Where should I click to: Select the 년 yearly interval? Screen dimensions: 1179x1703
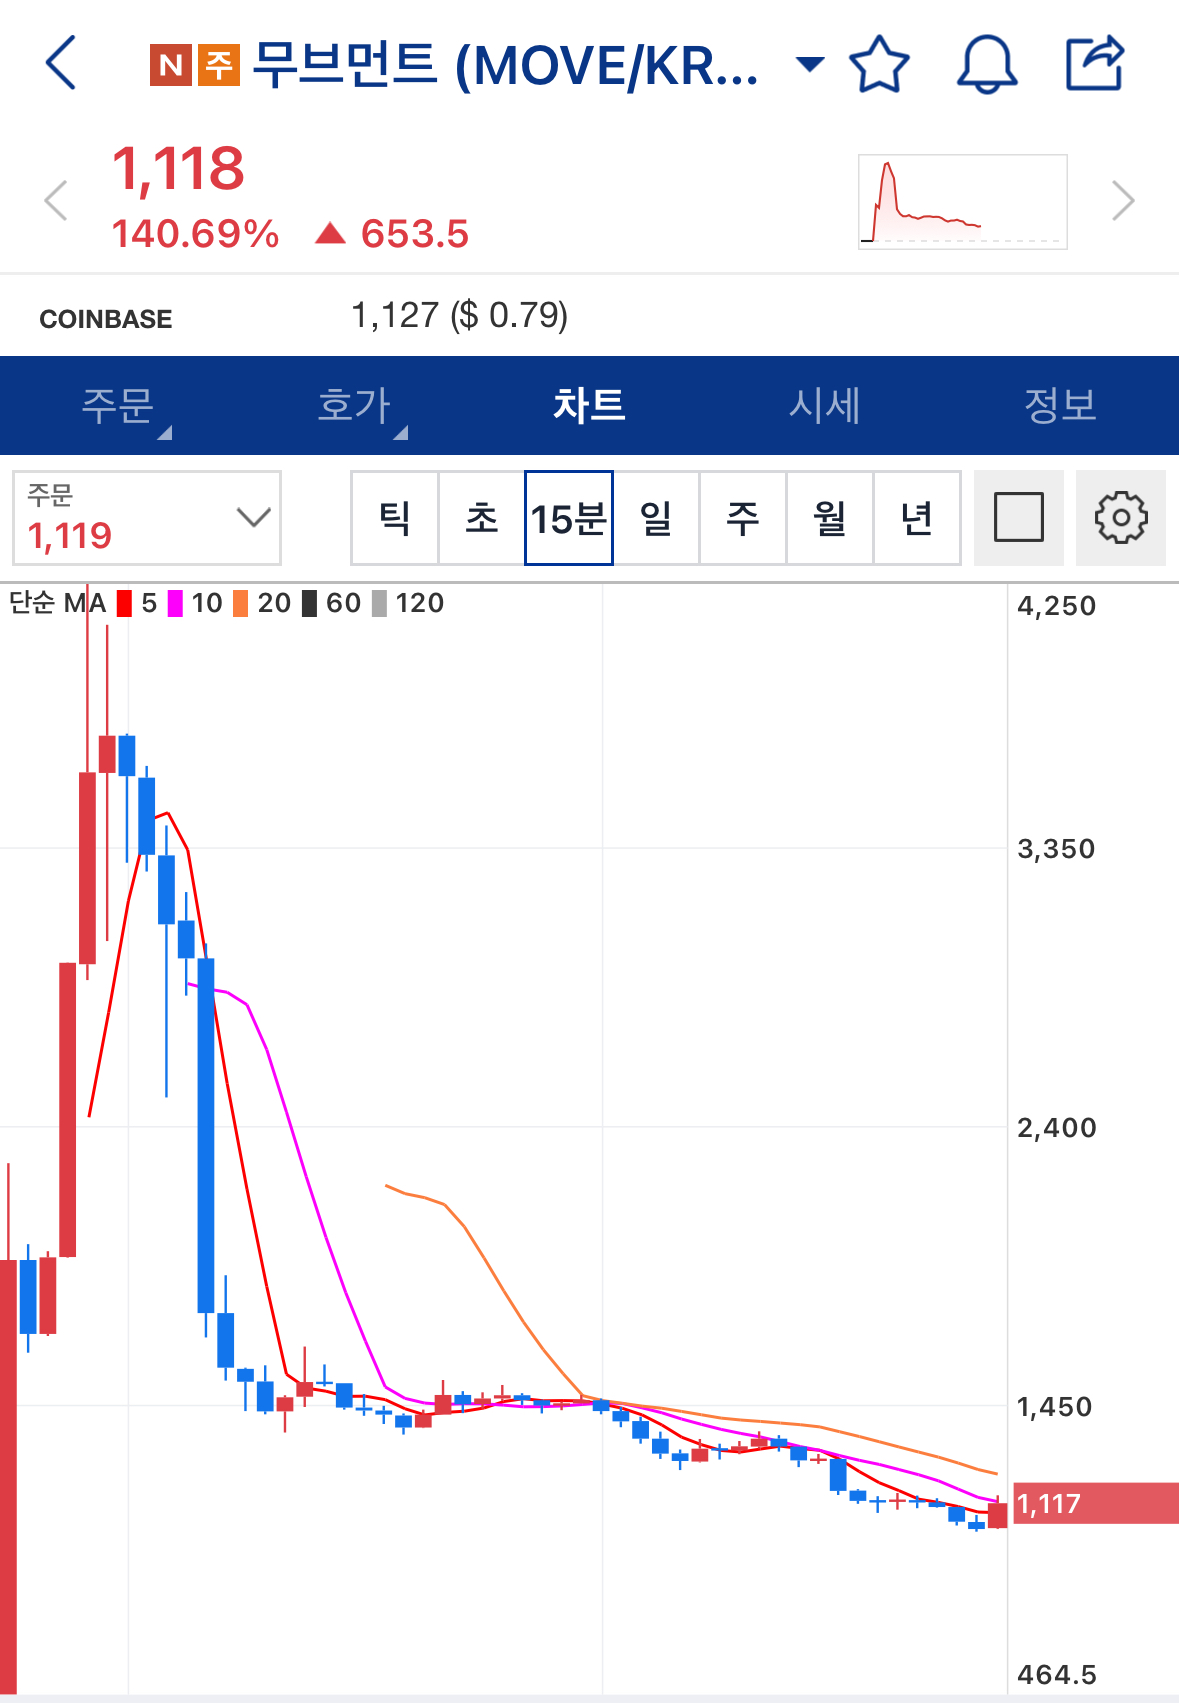(917, 518)
